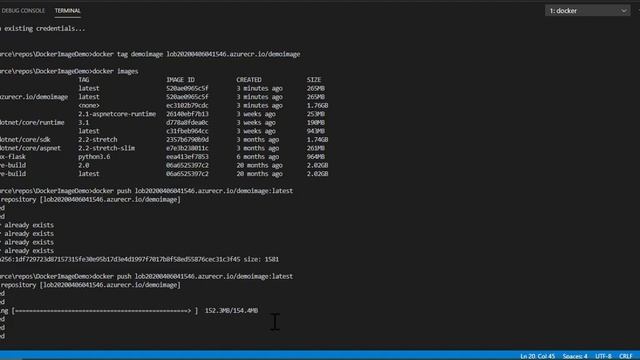Viewport: 640px width, 360px height.
Task: Click the 261MB size value
Action: tap(316, 148)
